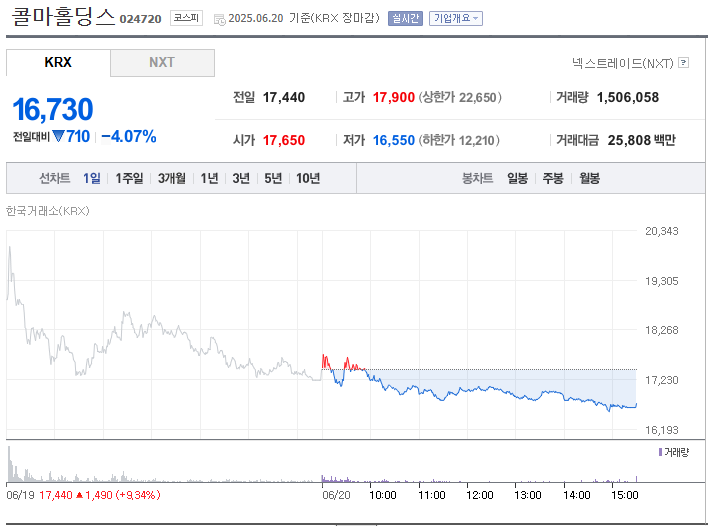Open the 일봉 daily candle chart
The width and height of the screenshot is (708, 526).
pyautogui.click(x=517, y=178)
